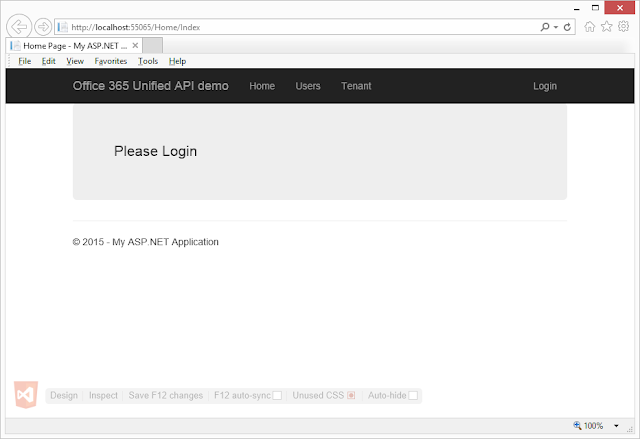This screenshot has width=640, height=439.
Task: Open a new blank tab
Action: coord(153,46)
